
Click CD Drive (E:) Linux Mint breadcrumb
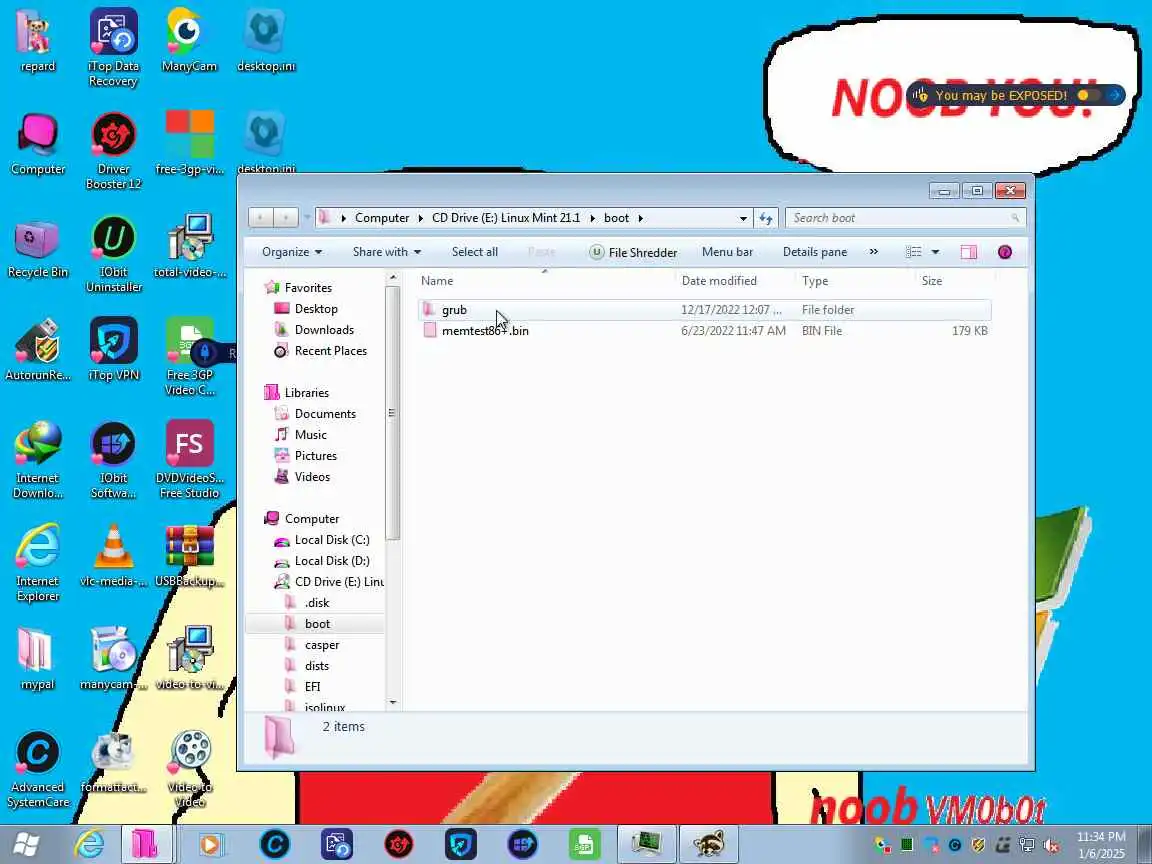tap(505, 218)
